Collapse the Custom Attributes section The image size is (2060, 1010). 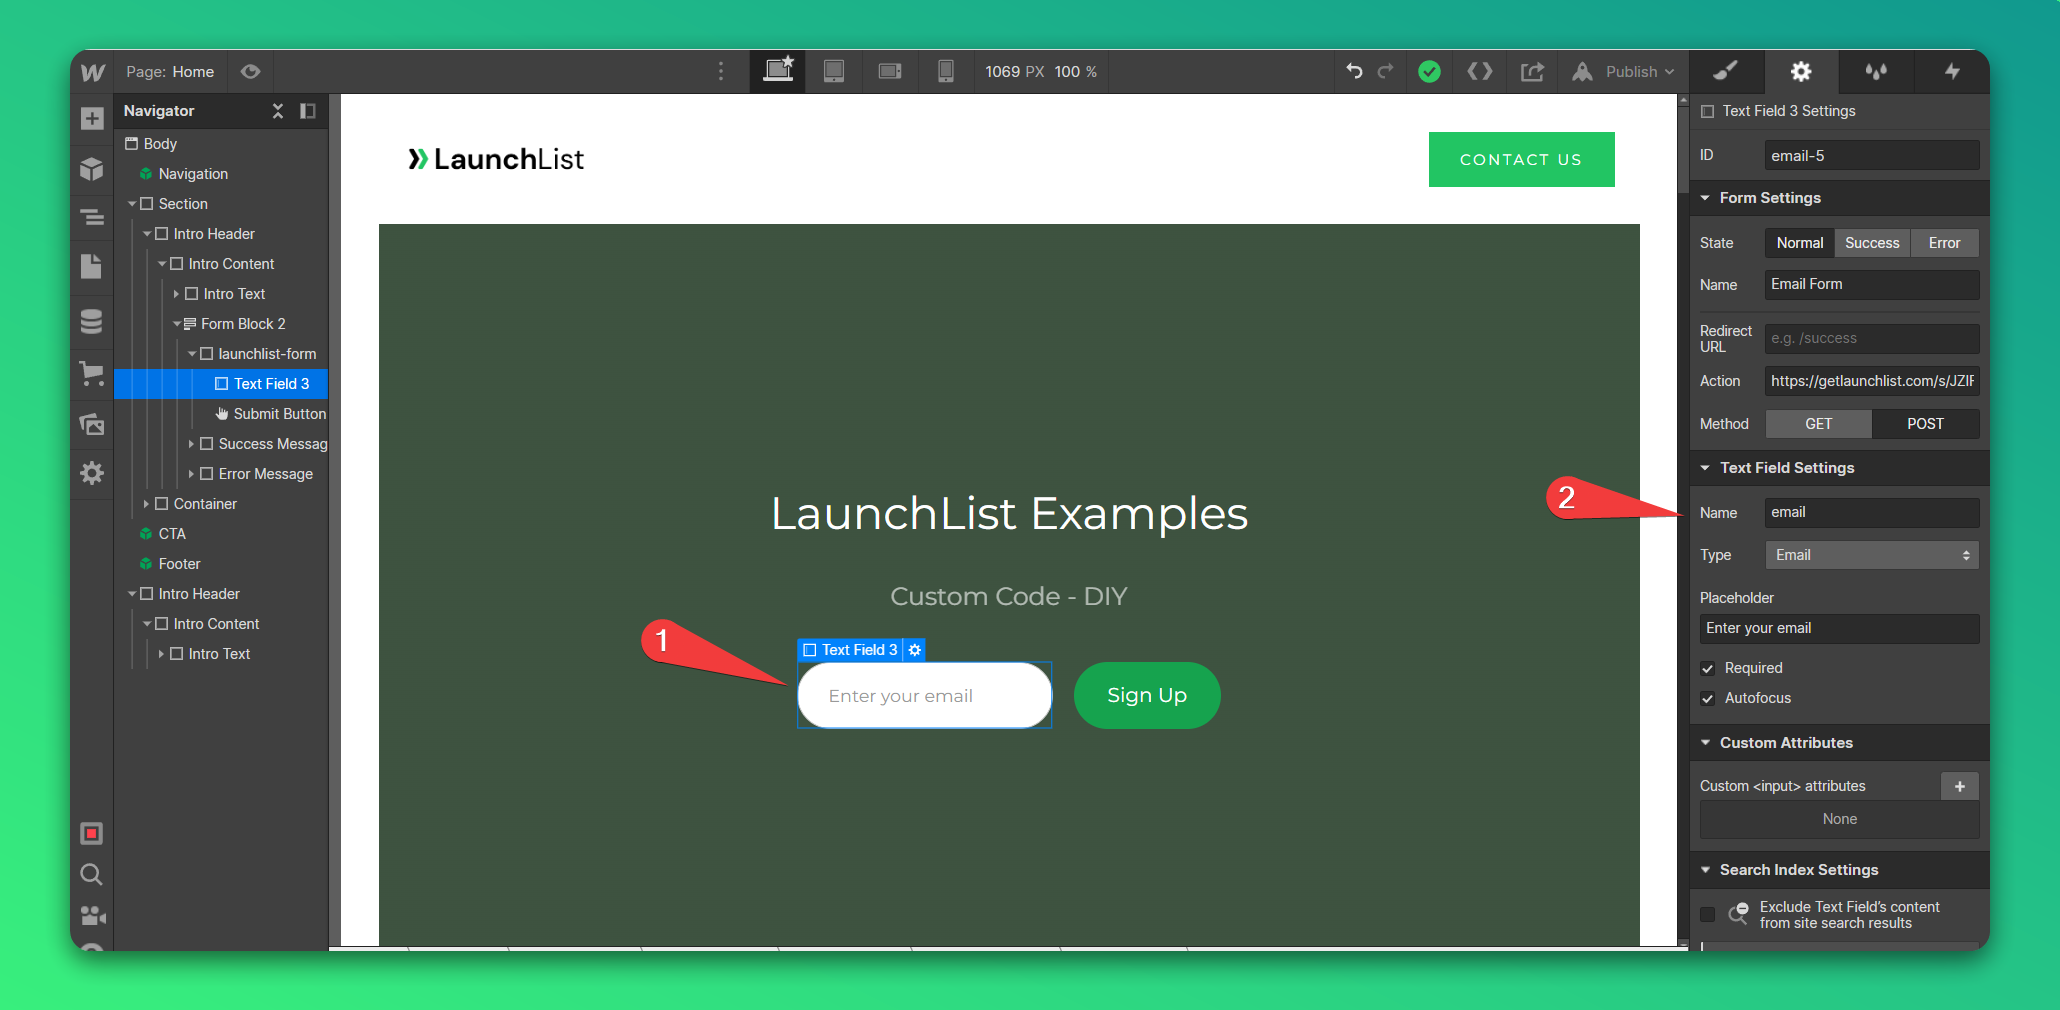click(x=1706, y=743)
